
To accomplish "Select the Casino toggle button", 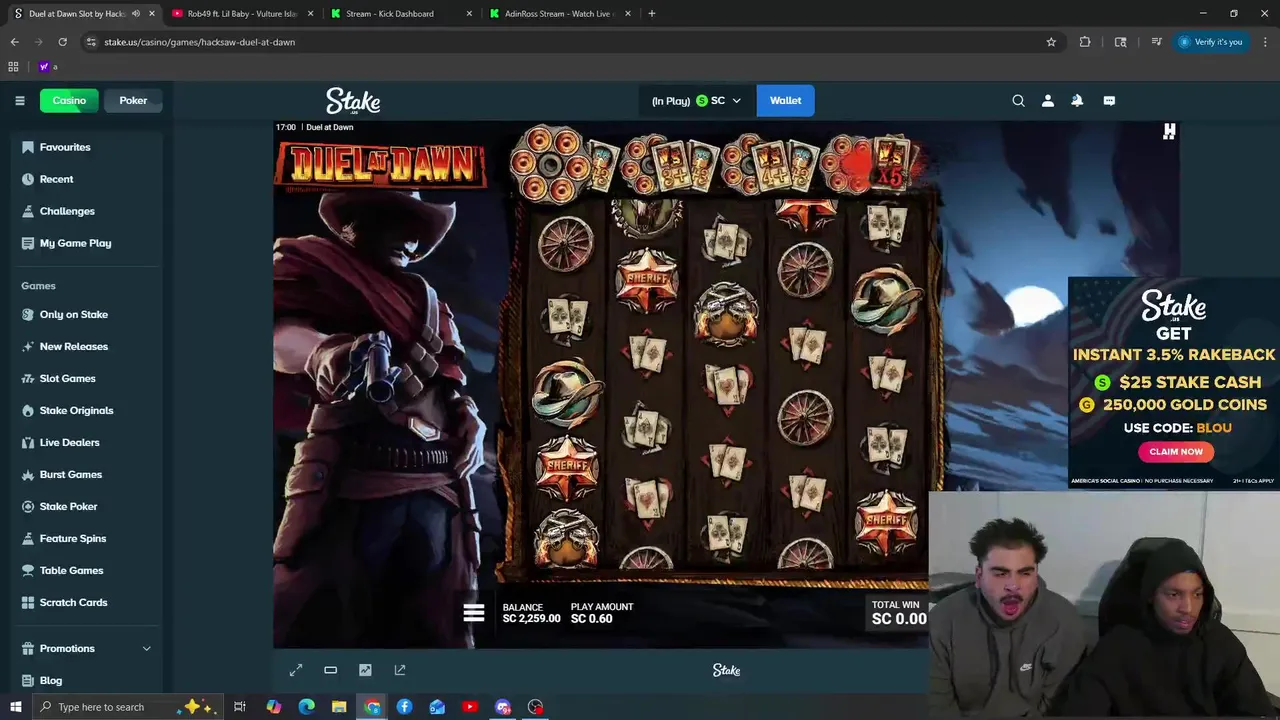I will (x=69, y=100).
